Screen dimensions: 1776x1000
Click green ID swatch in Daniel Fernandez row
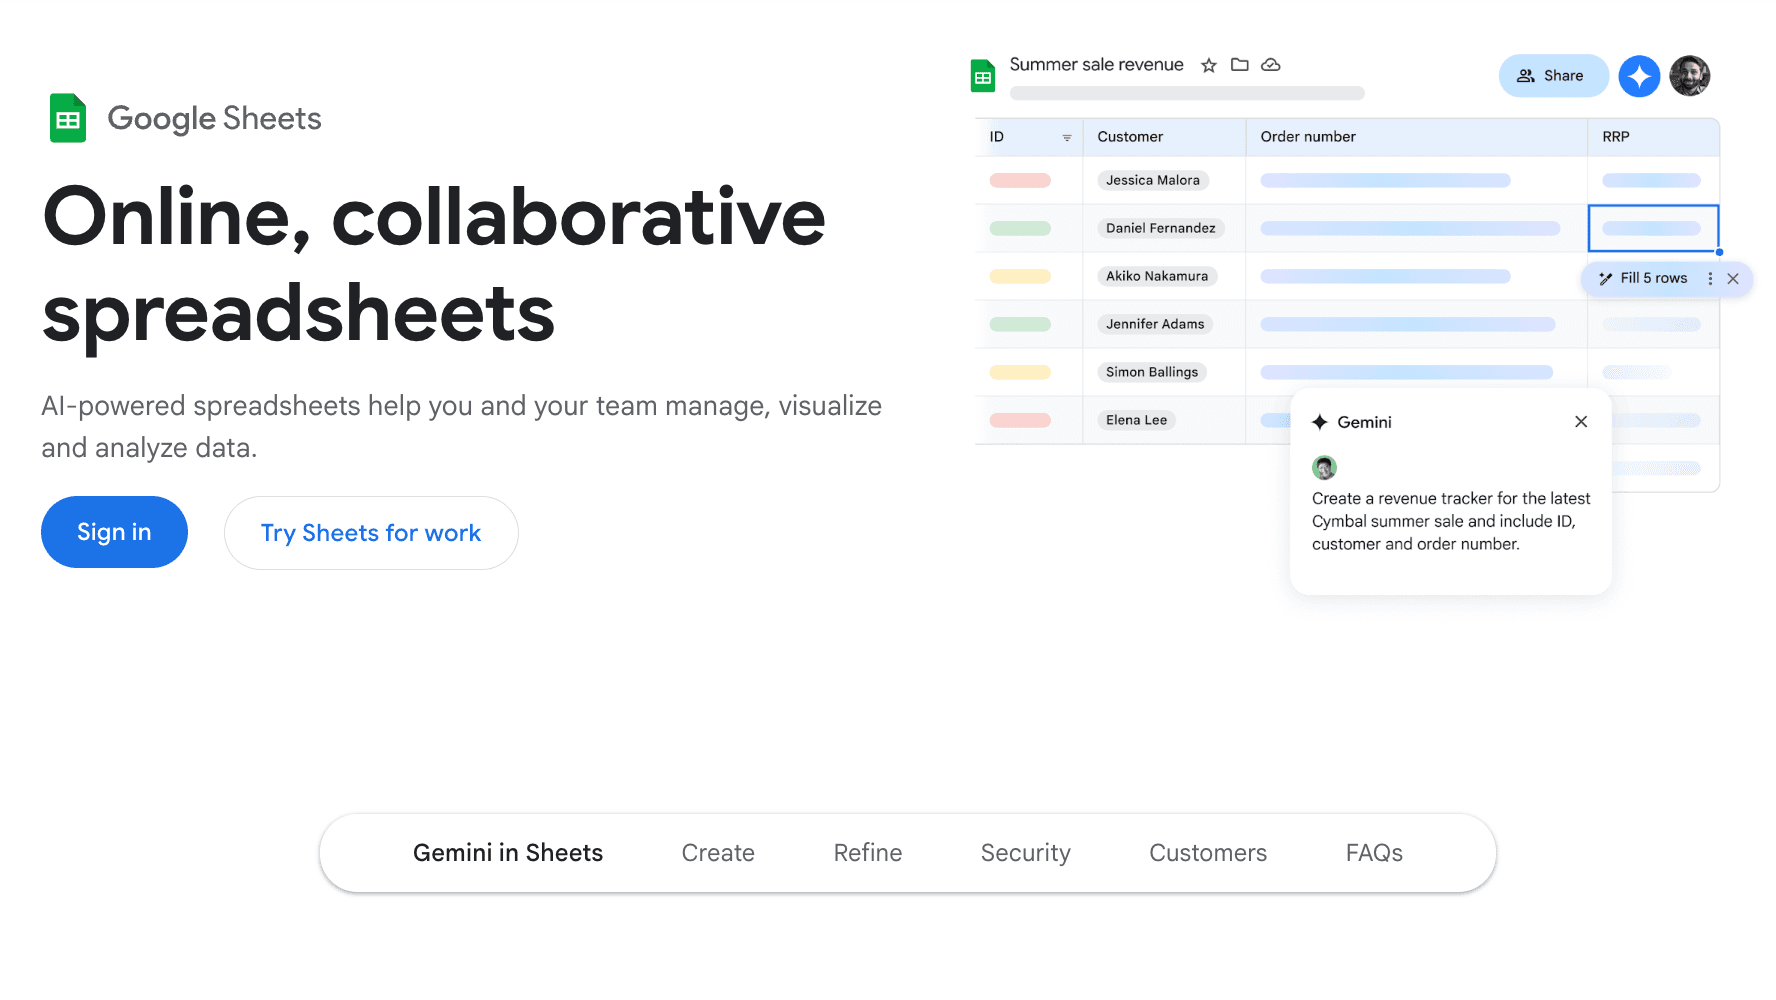(1020, 228)
